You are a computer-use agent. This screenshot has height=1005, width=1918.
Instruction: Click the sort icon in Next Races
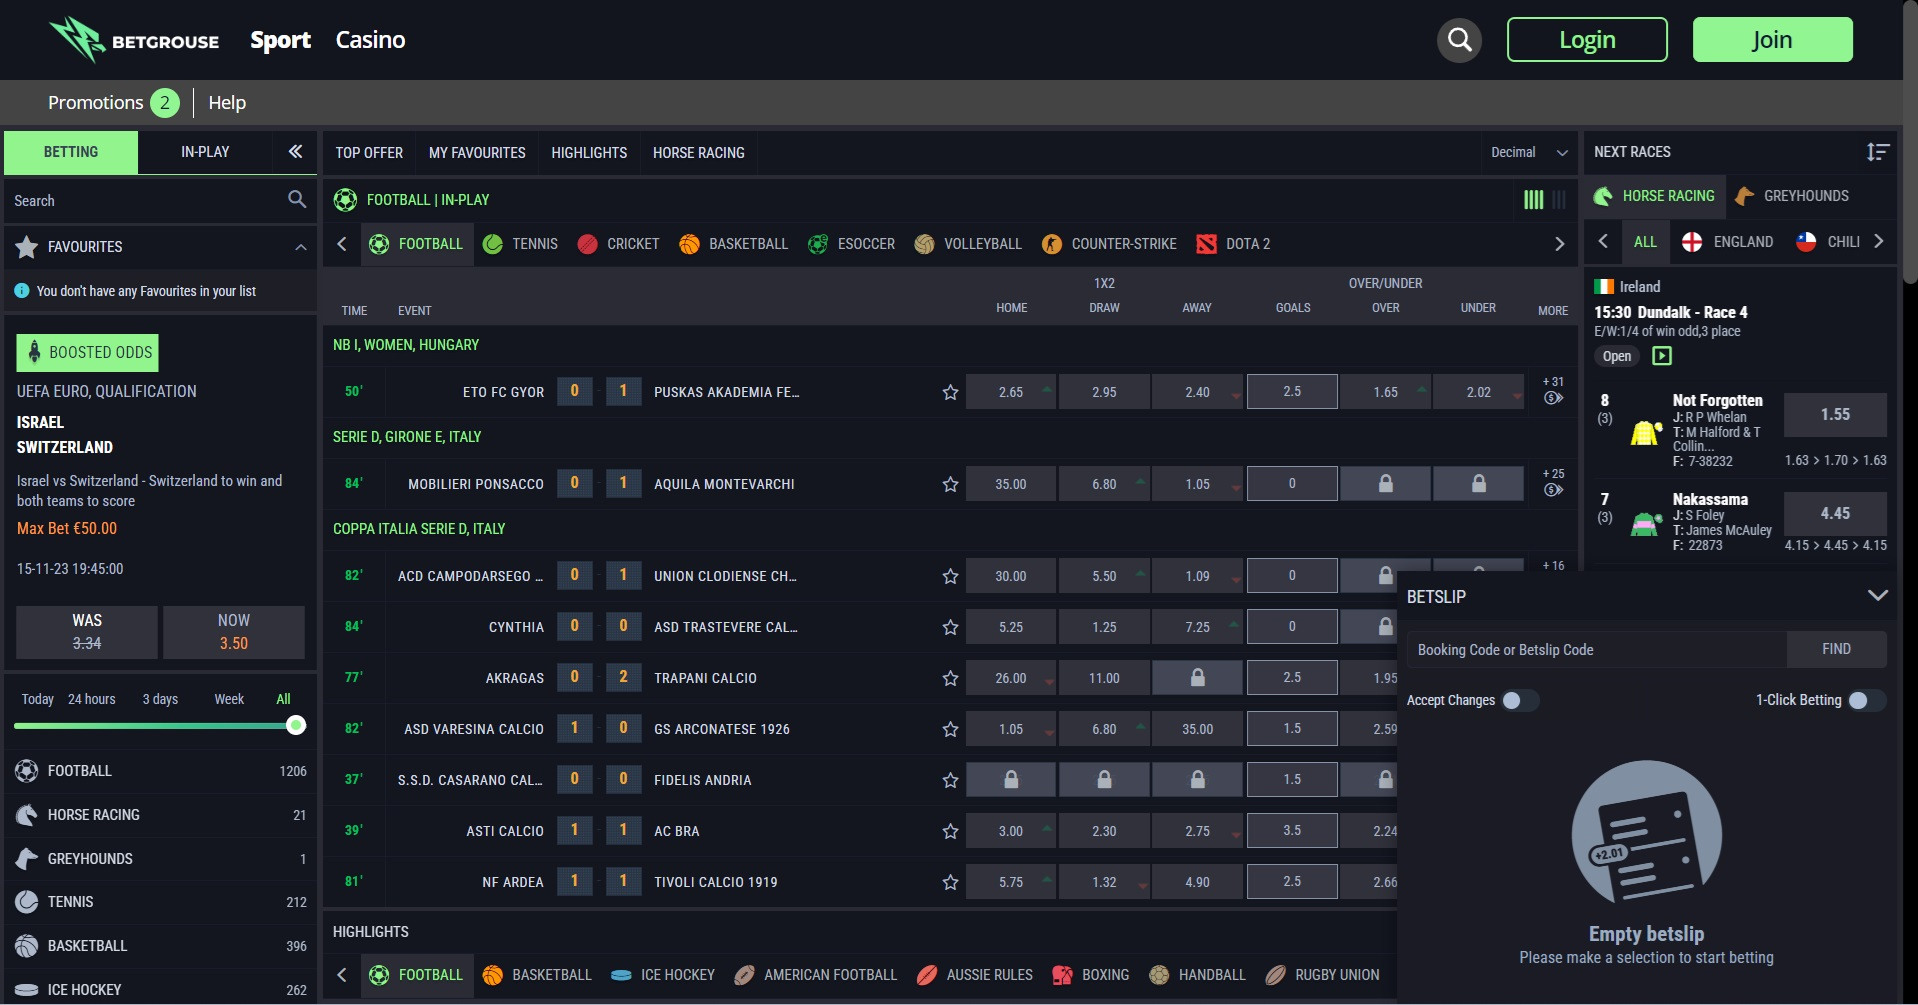click(1877, 152)
